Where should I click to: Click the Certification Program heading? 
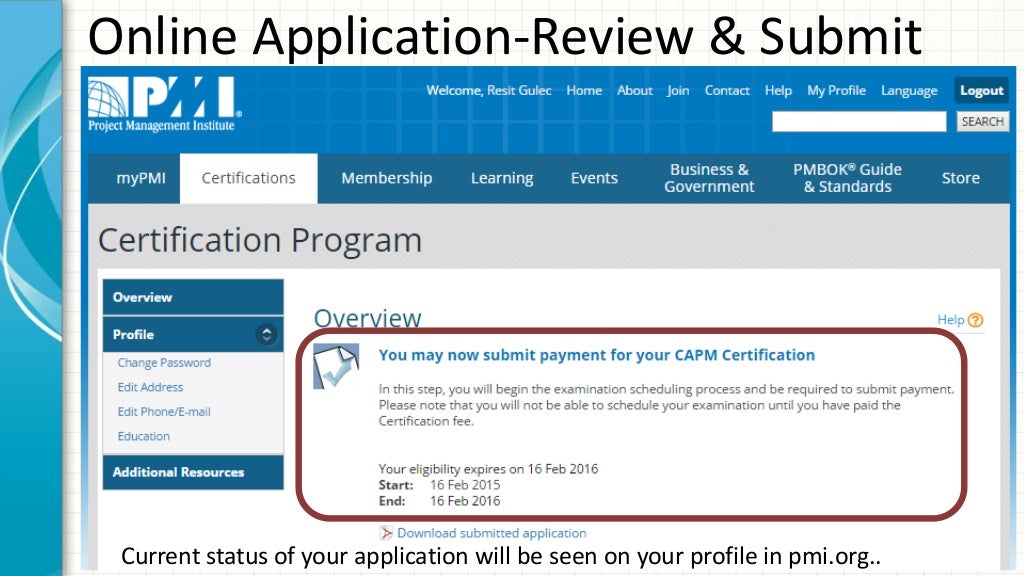pos(260,241)
